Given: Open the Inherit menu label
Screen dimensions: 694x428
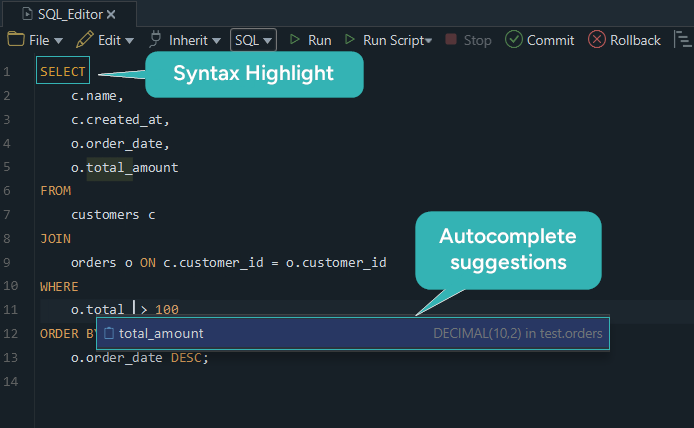Looking at the screenshot, I should tap(188, 40).
